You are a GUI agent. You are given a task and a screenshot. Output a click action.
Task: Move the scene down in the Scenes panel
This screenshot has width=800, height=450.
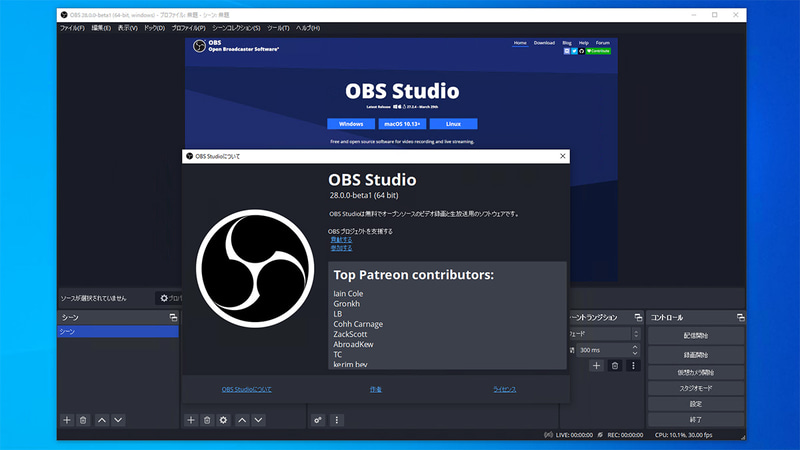[x=118, y=420]
